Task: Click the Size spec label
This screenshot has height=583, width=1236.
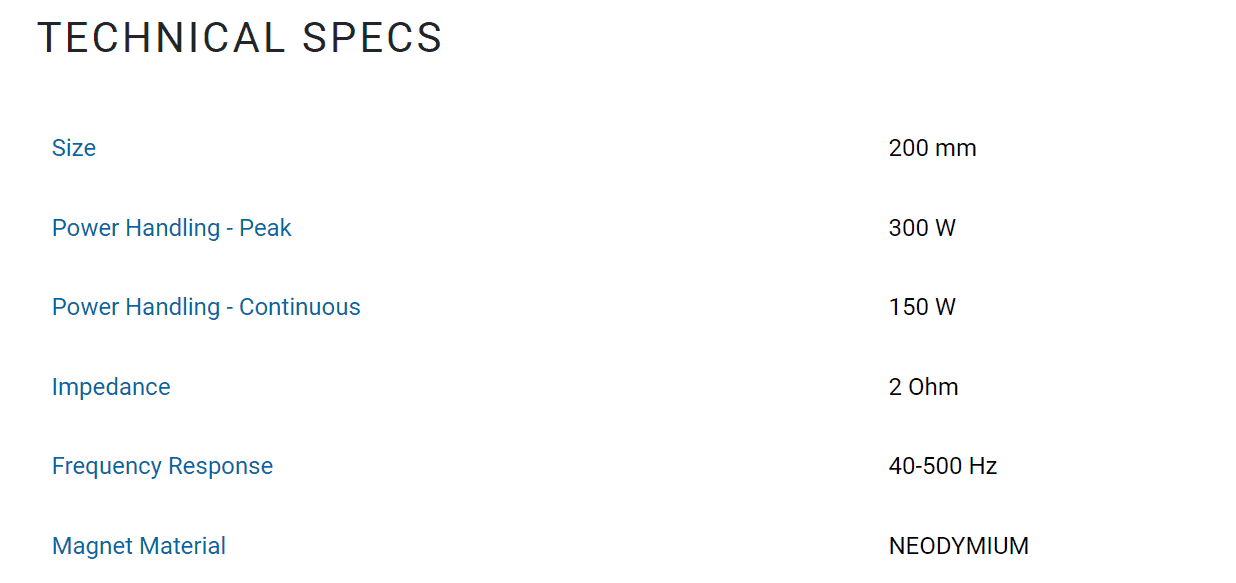Action: [74, 148]
